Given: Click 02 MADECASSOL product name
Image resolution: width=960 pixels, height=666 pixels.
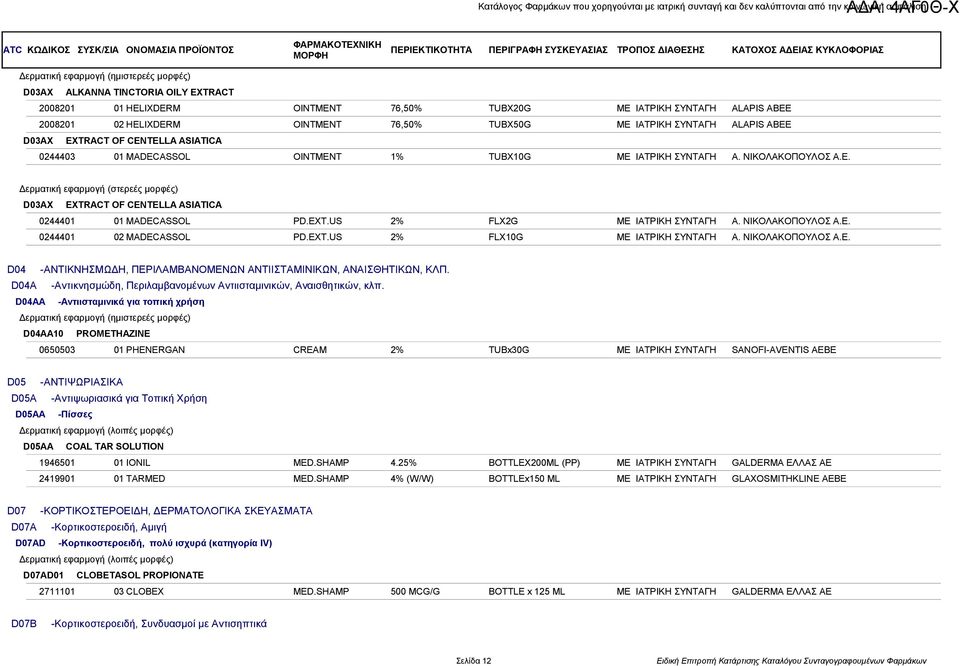Looking at the screenshot, I should 152,237.
